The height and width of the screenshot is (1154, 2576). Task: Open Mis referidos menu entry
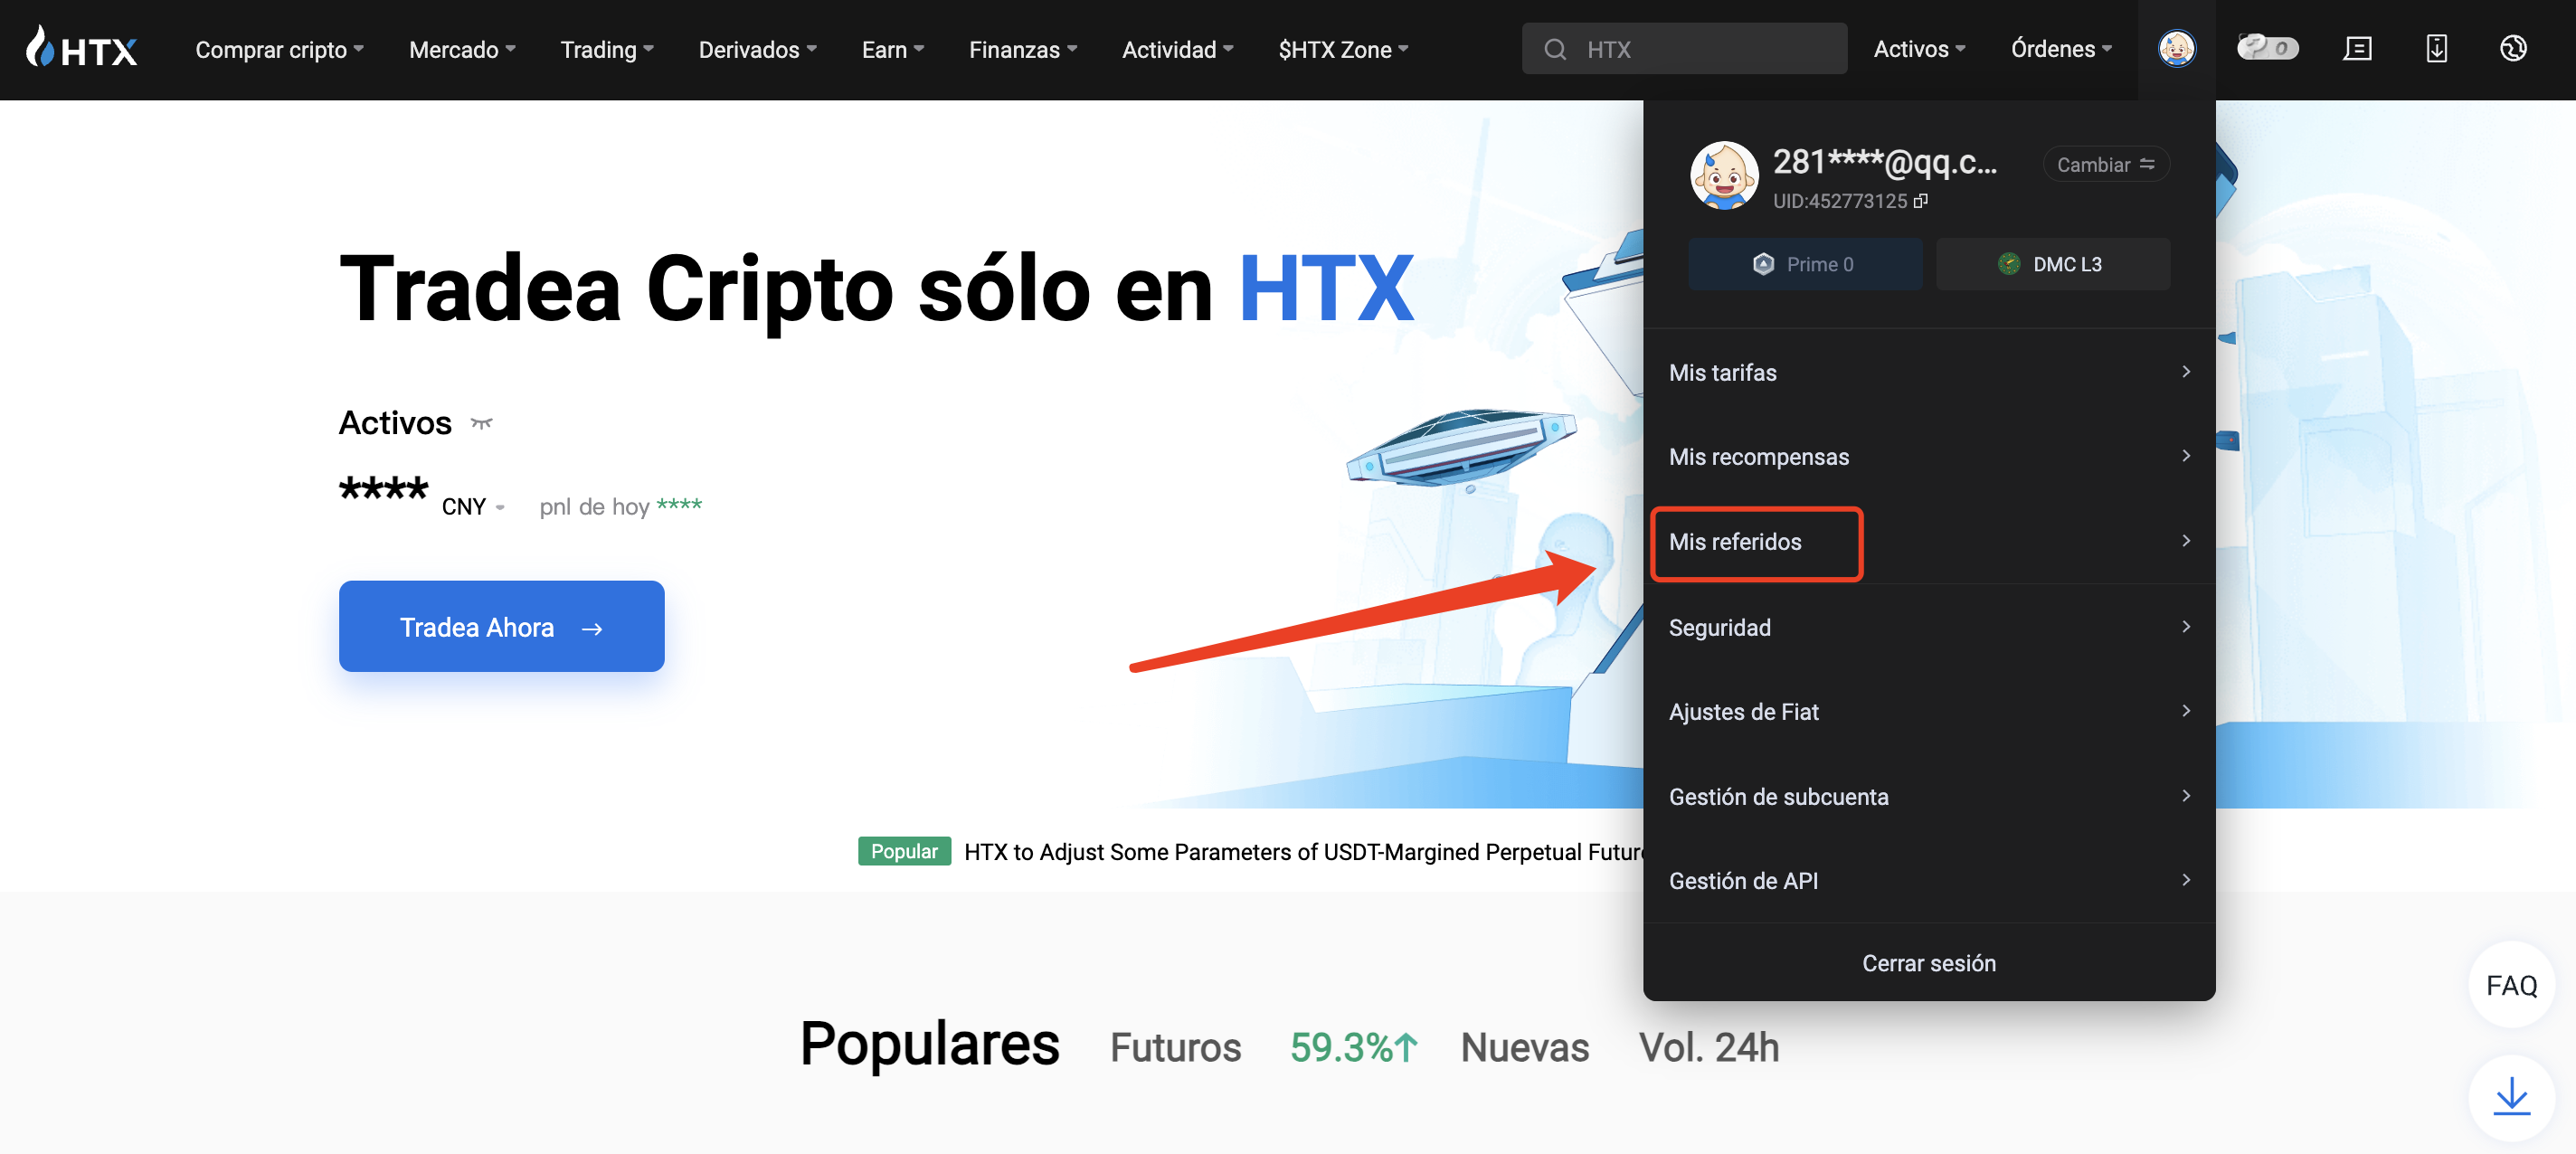pyautogui.click(x=1928, y=541)
